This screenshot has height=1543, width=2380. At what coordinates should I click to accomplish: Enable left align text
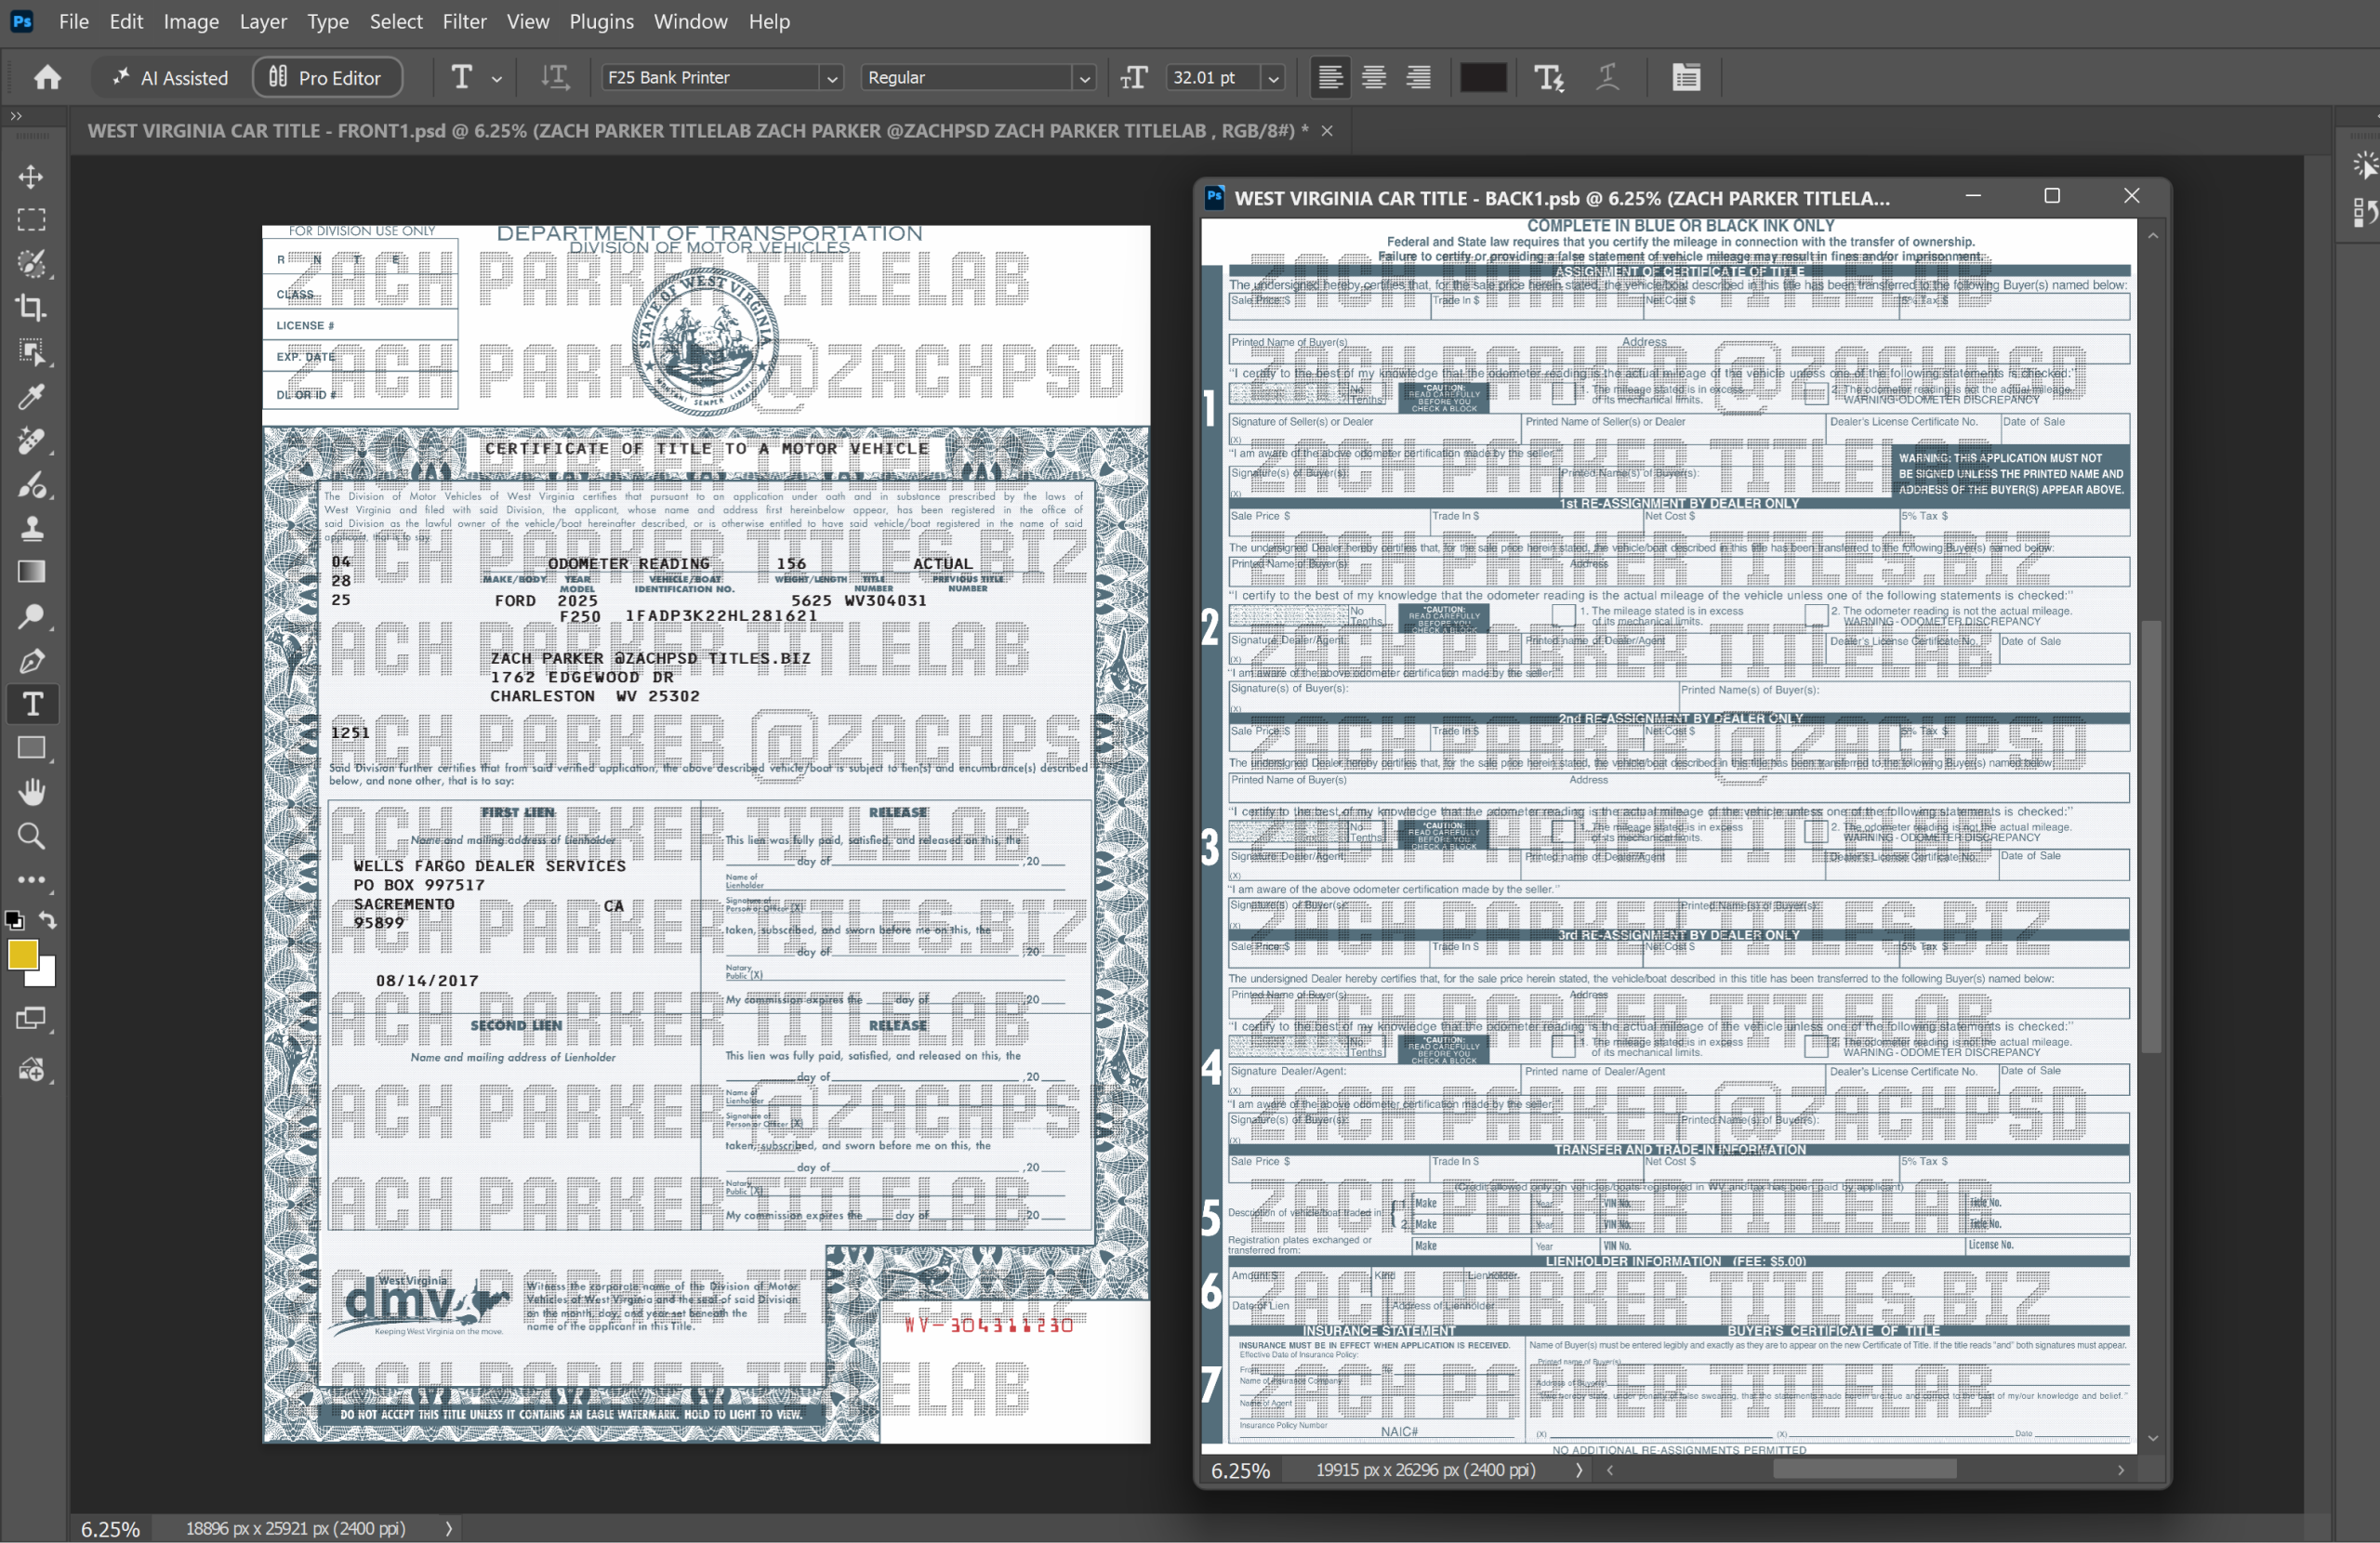[1330, 77]
